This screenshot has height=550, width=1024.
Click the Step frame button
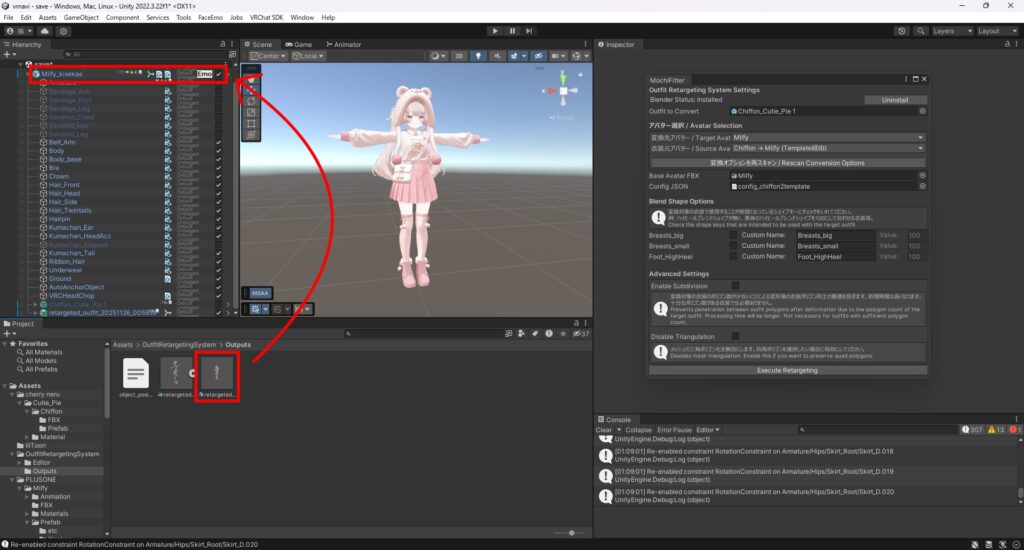coord(531,31)
